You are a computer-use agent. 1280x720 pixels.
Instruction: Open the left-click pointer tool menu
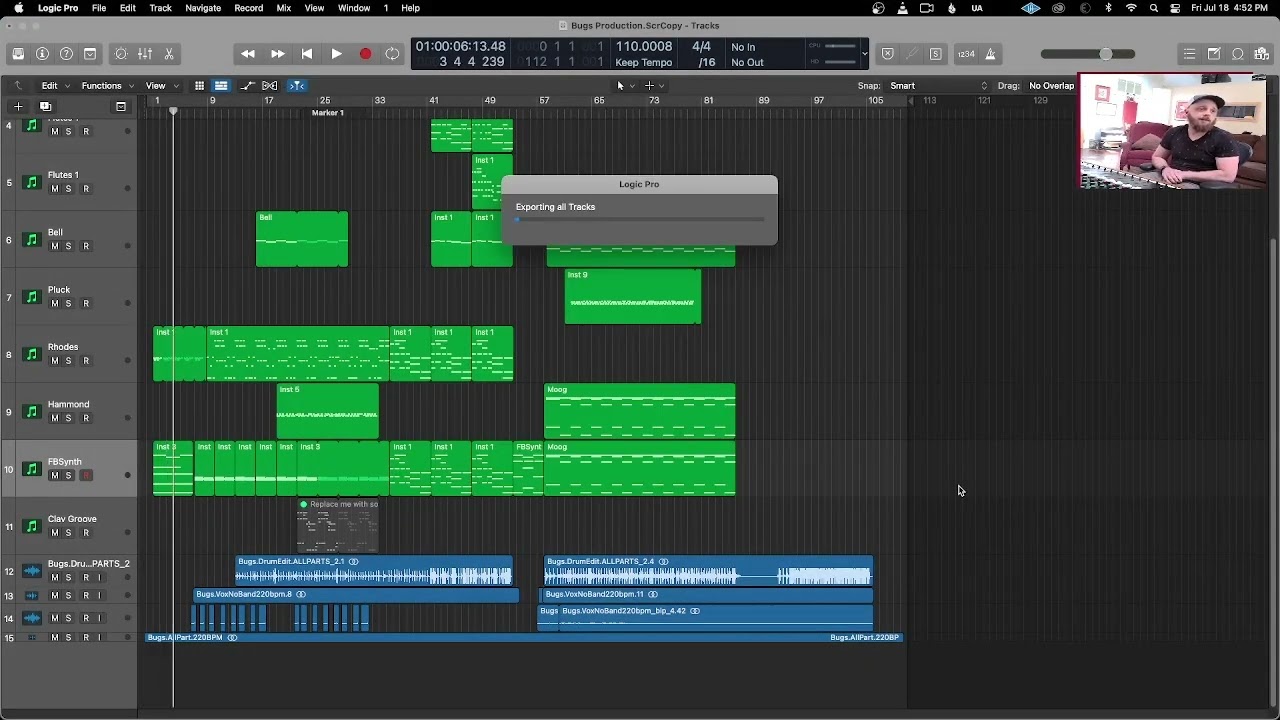tap(624, 86)
